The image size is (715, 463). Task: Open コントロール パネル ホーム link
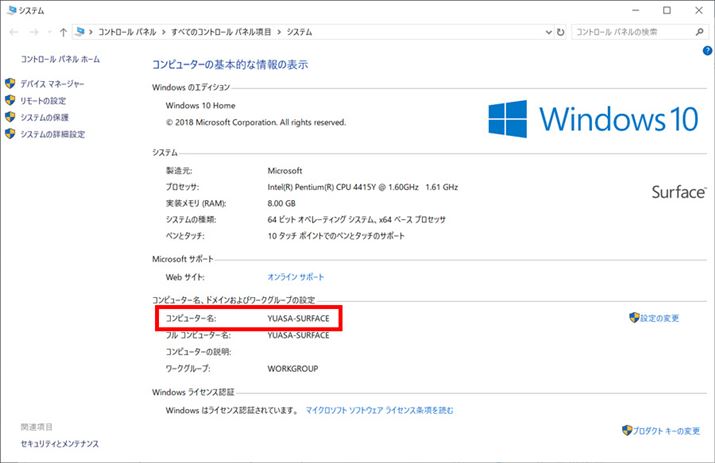pos(60,59)
